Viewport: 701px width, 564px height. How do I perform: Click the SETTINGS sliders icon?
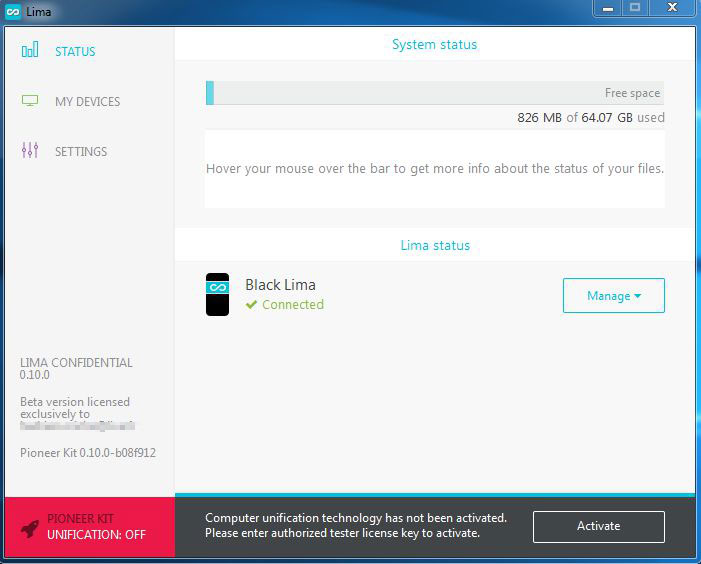[30, 151]
